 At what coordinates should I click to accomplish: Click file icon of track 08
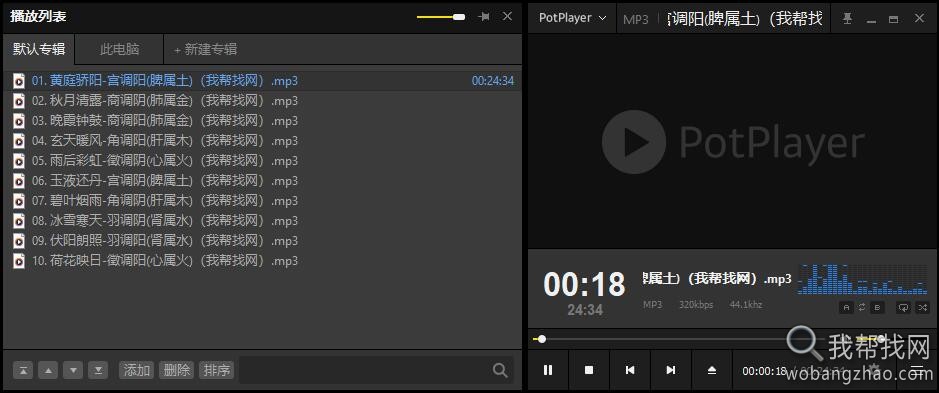tap(19, 221)
